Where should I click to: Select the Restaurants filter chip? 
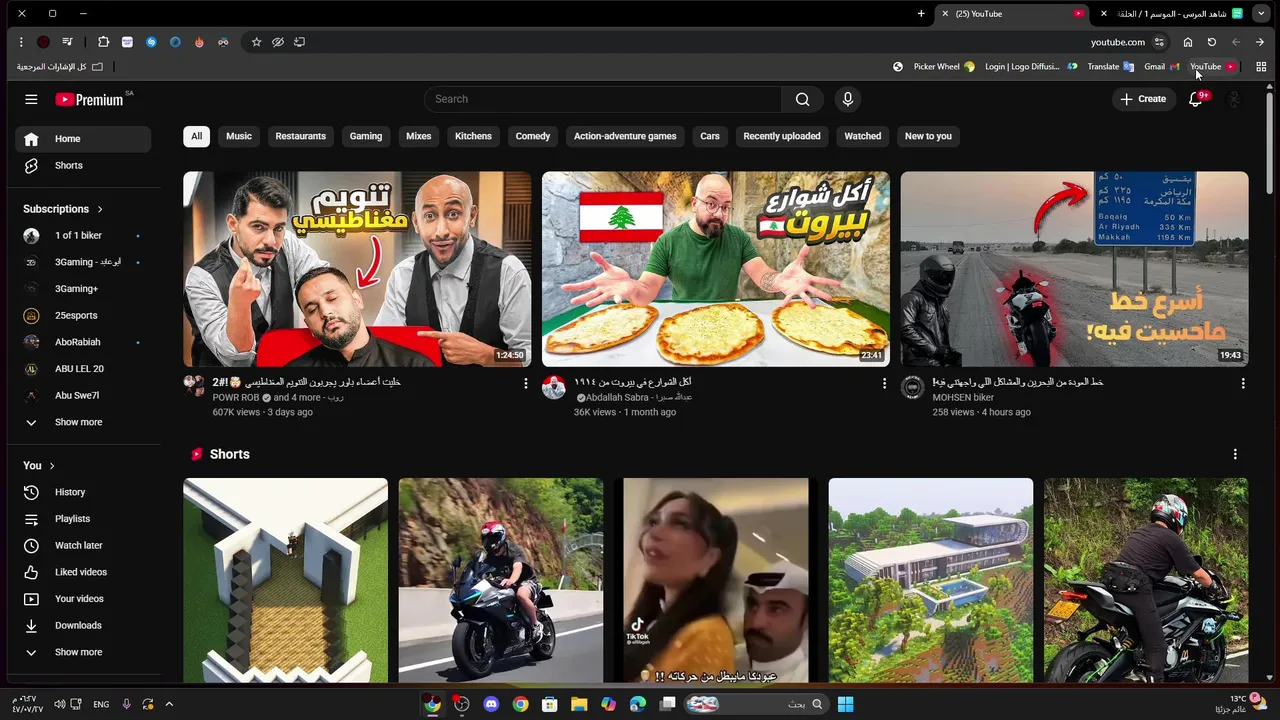(x=301, y=136)
